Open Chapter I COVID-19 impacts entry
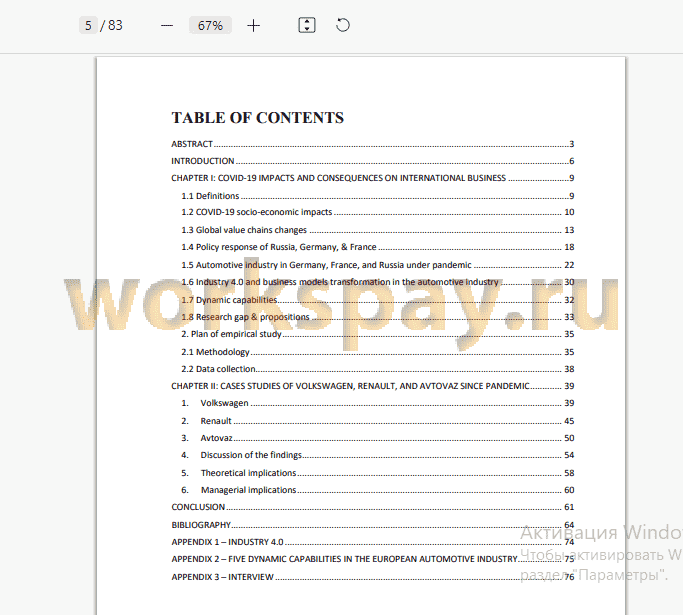The image size is (683, 615). point(372,178)
